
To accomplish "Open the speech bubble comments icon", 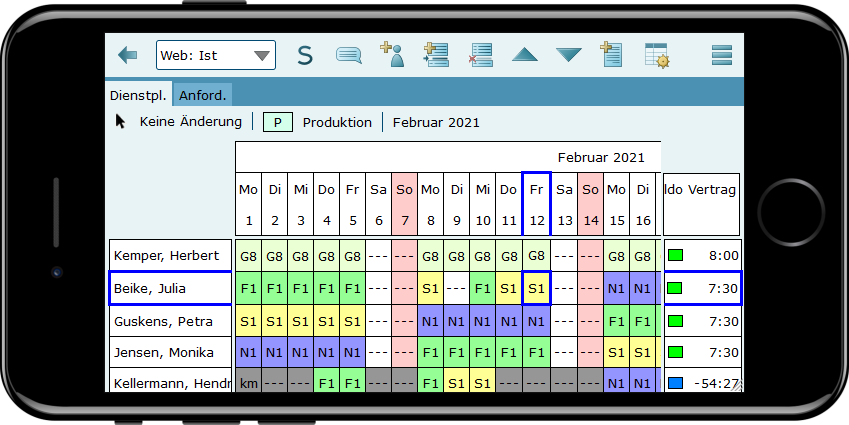I will tap(348, 55).
